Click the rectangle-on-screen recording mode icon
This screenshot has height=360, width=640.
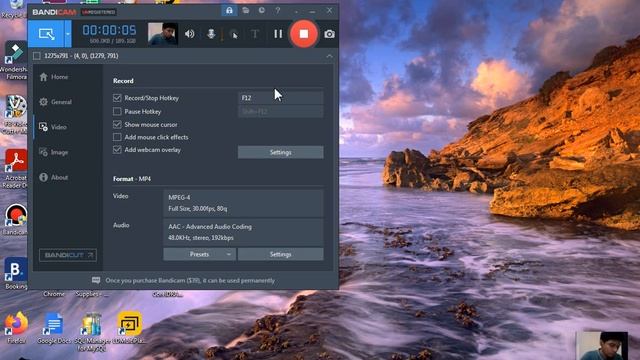pyautogui.click(x=46, y=34)
